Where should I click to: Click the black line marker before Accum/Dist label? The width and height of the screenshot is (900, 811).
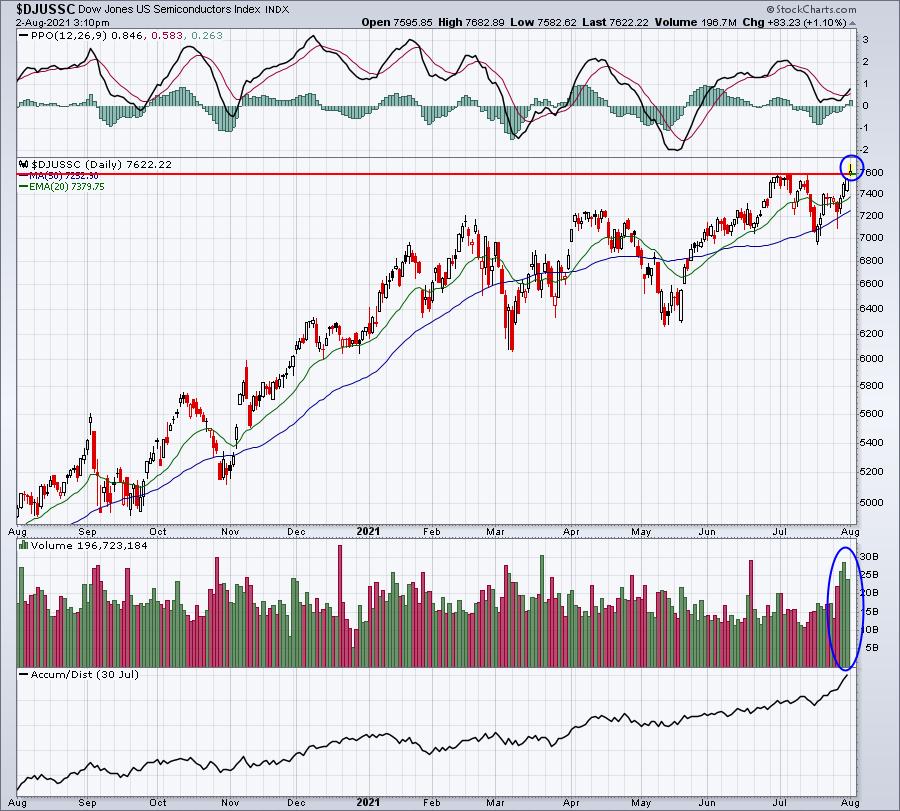24,674
